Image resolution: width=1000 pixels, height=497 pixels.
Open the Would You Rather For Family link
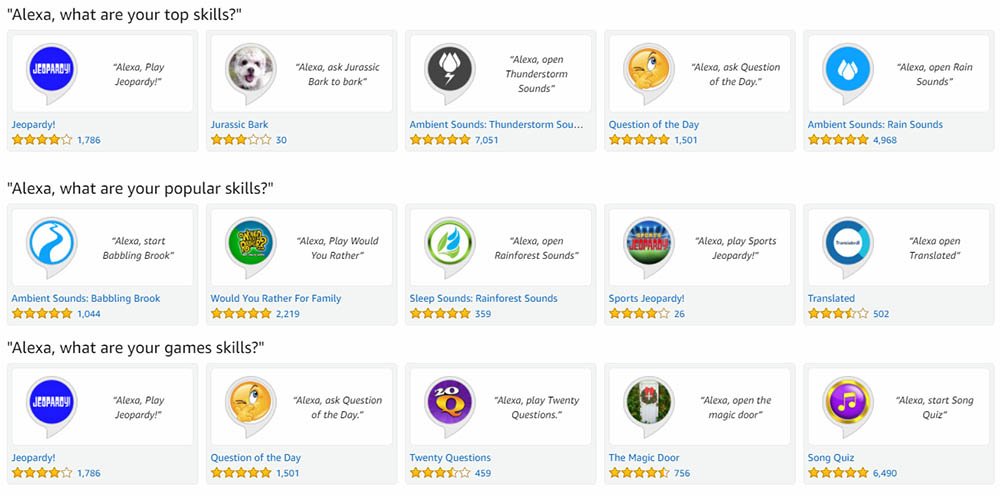(x=275, y=298)
